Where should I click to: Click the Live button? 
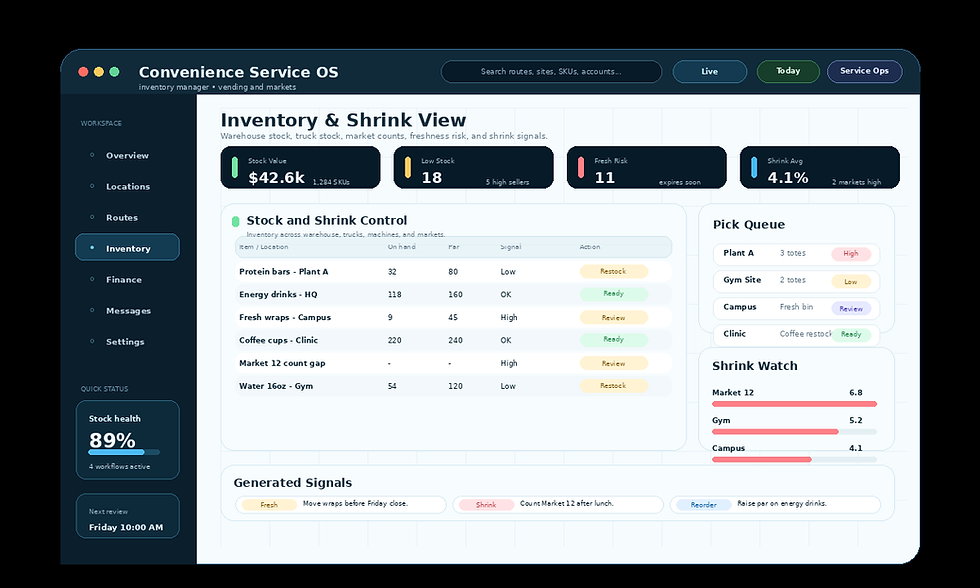tap(709, 71)
